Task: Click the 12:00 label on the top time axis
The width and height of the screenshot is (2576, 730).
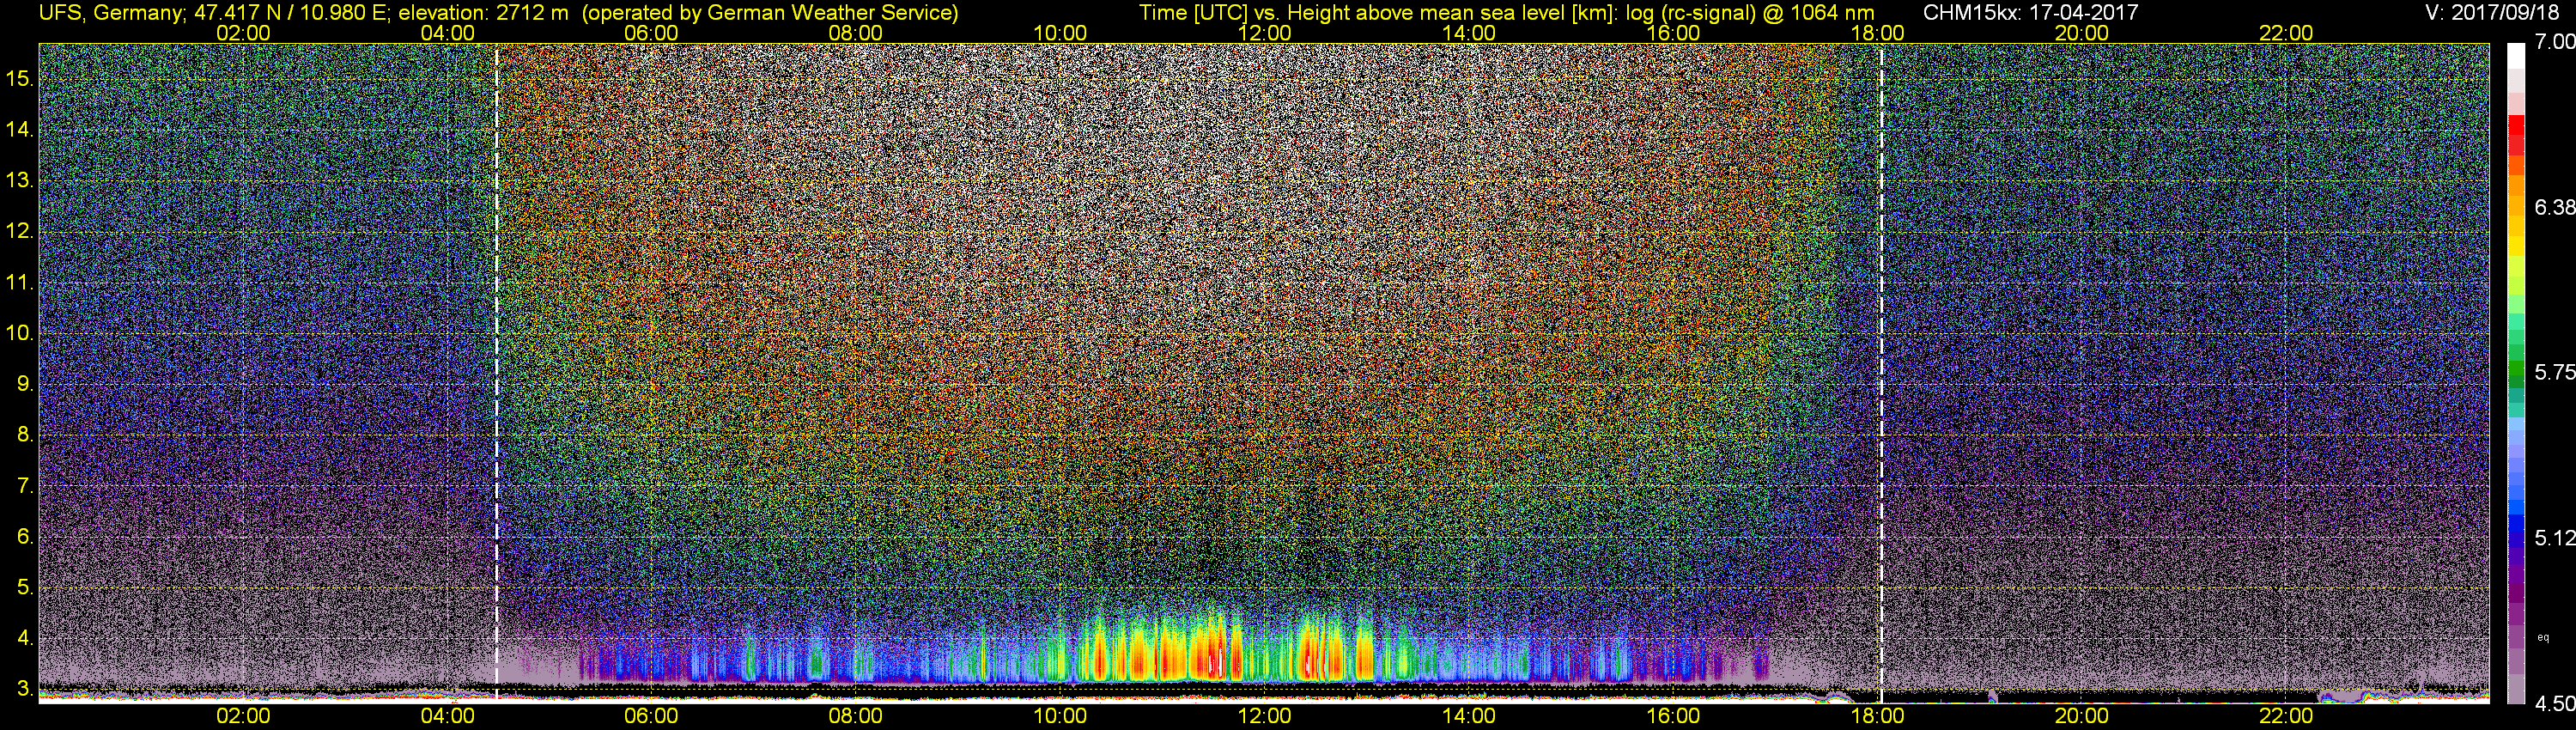Action: click(x=1265, y=33)
